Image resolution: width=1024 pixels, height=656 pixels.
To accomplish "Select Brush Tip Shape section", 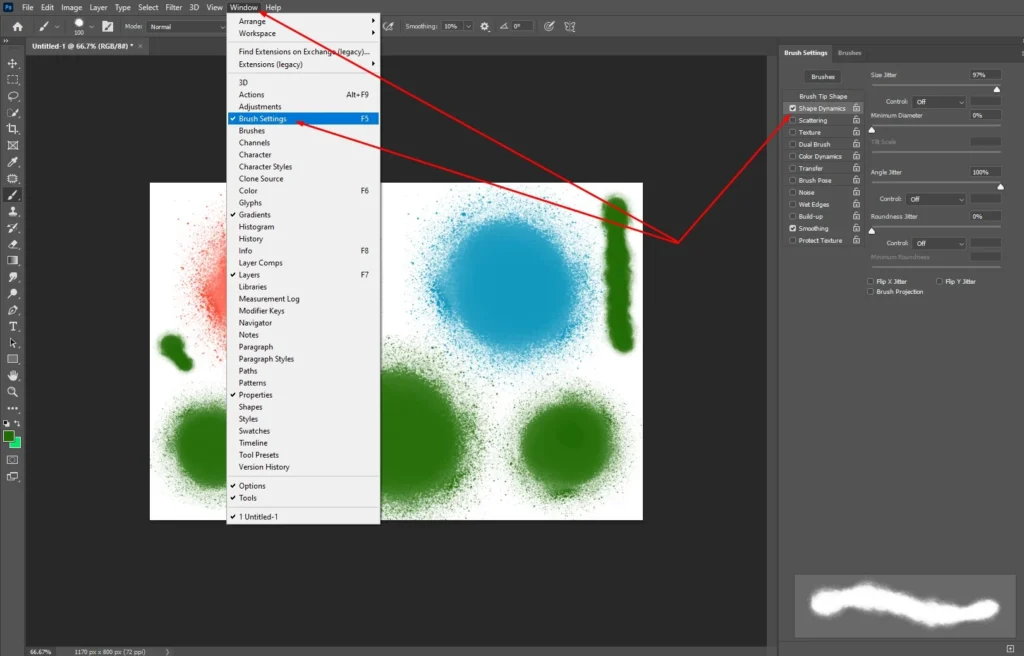I will (823, 96).
